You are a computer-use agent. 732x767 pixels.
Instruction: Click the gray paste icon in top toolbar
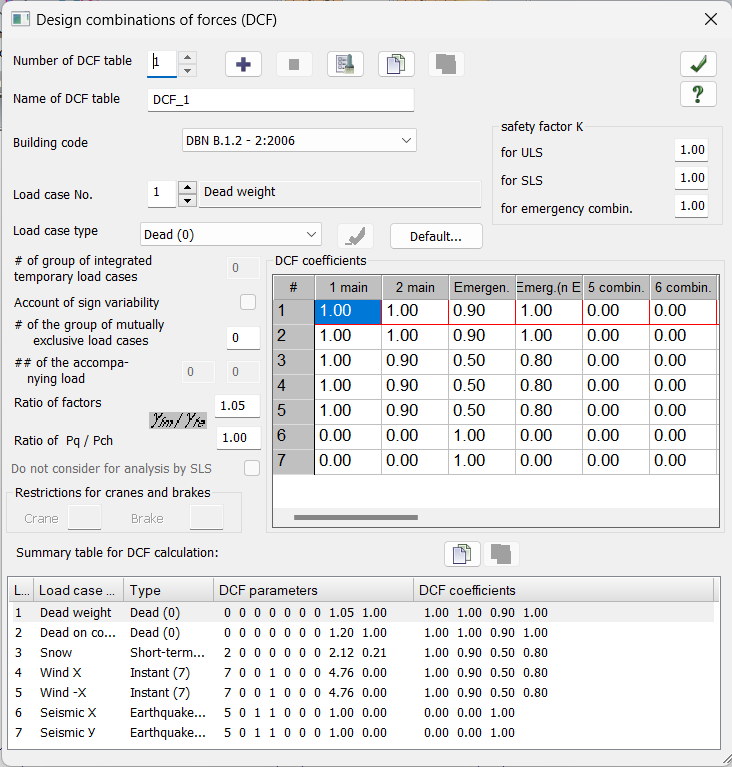coord(447,64)
